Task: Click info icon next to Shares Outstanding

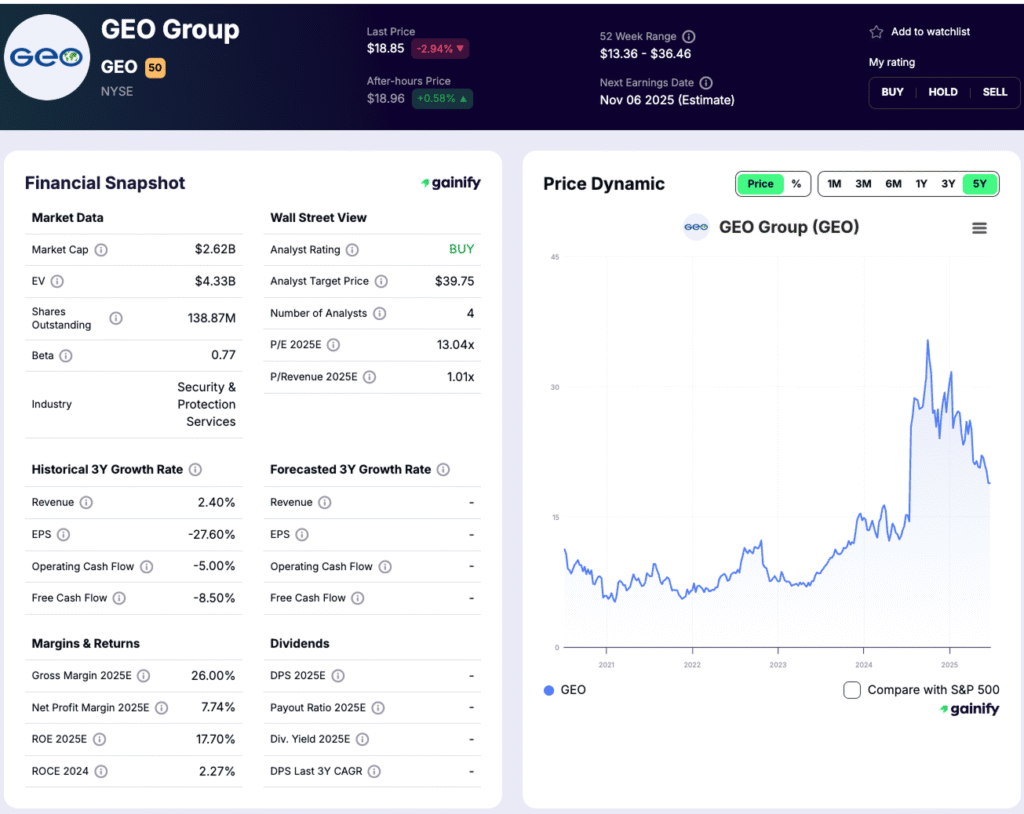Action: point(116,318)
